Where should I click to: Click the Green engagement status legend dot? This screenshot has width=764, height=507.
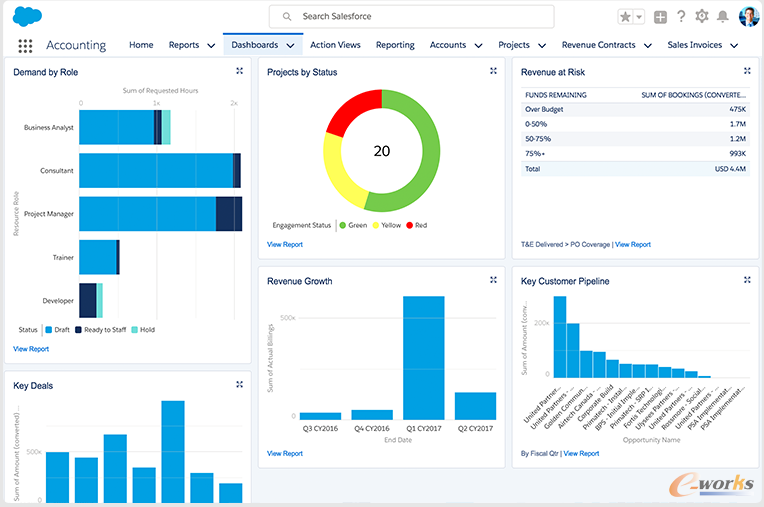click(343, 225)
